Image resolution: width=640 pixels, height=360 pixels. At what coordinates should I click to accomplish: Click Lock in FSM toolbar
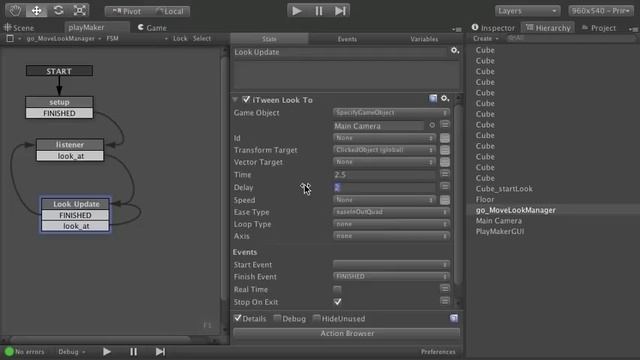[x=180, y=38]
